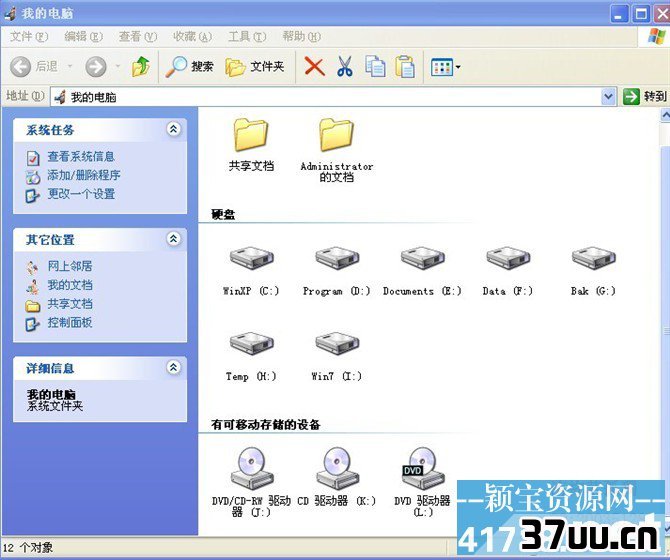Viewport: 670px width, 560px height.
Task: Open the 查看(V) menu
Action: 138,37
